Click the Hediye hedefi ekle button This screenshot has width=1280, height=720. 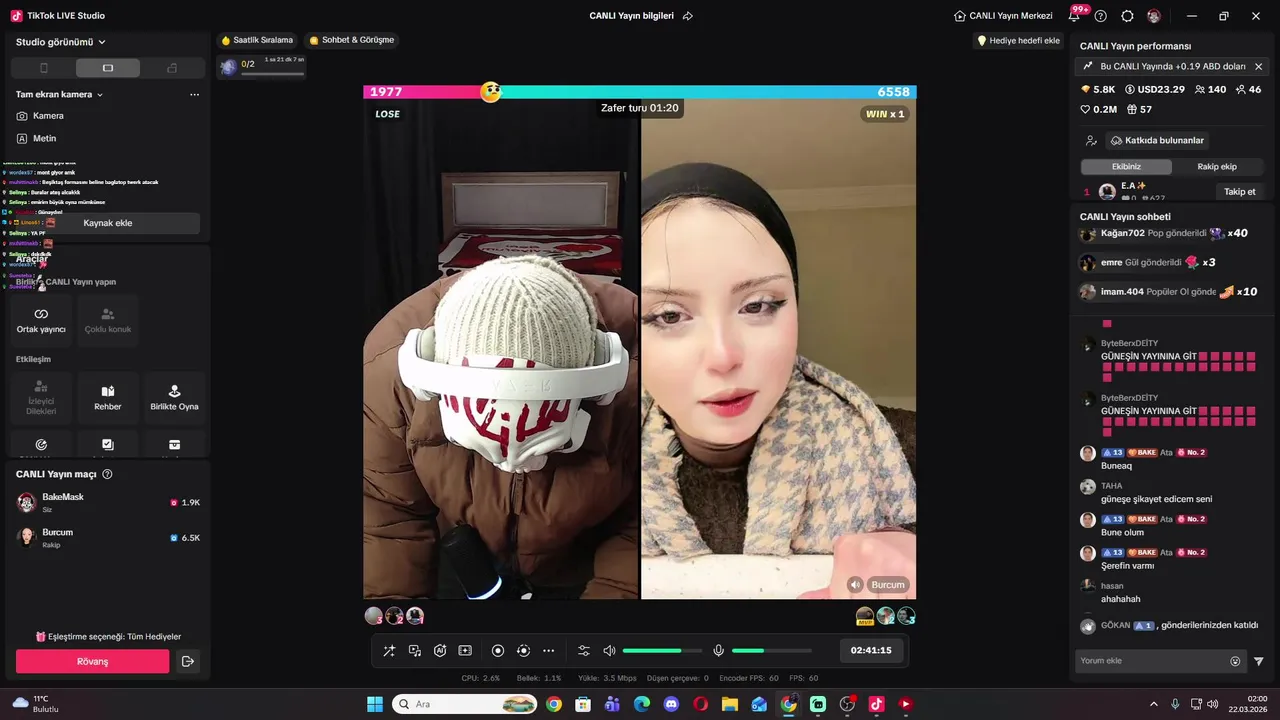(x=1018, y=41)
